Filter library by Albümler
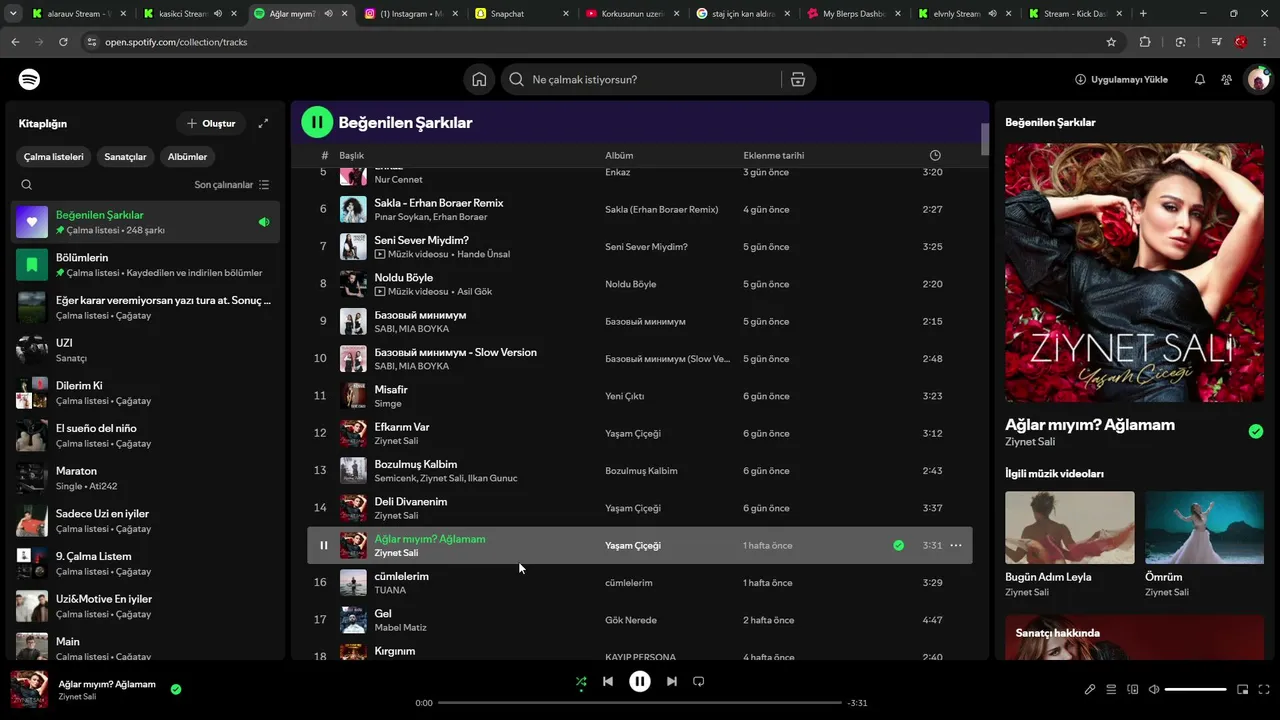This screenshot has height=720, width=1280. point(187,157)
